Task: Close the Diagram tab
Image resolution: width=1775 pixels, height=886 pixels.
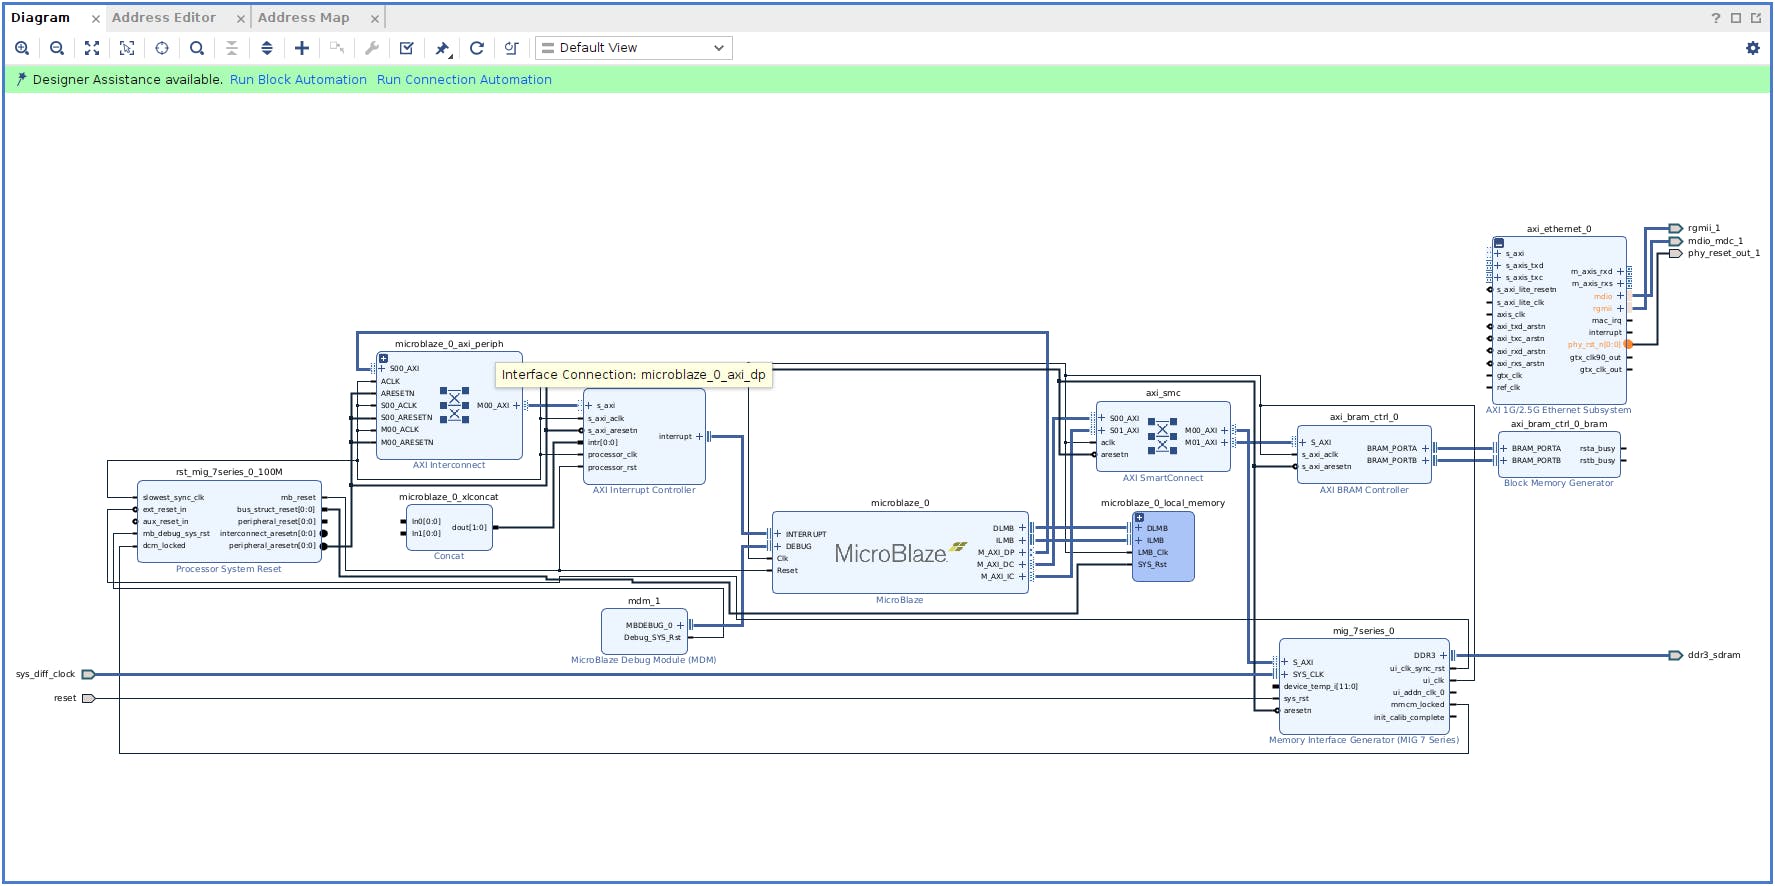Action: point(96,19)
